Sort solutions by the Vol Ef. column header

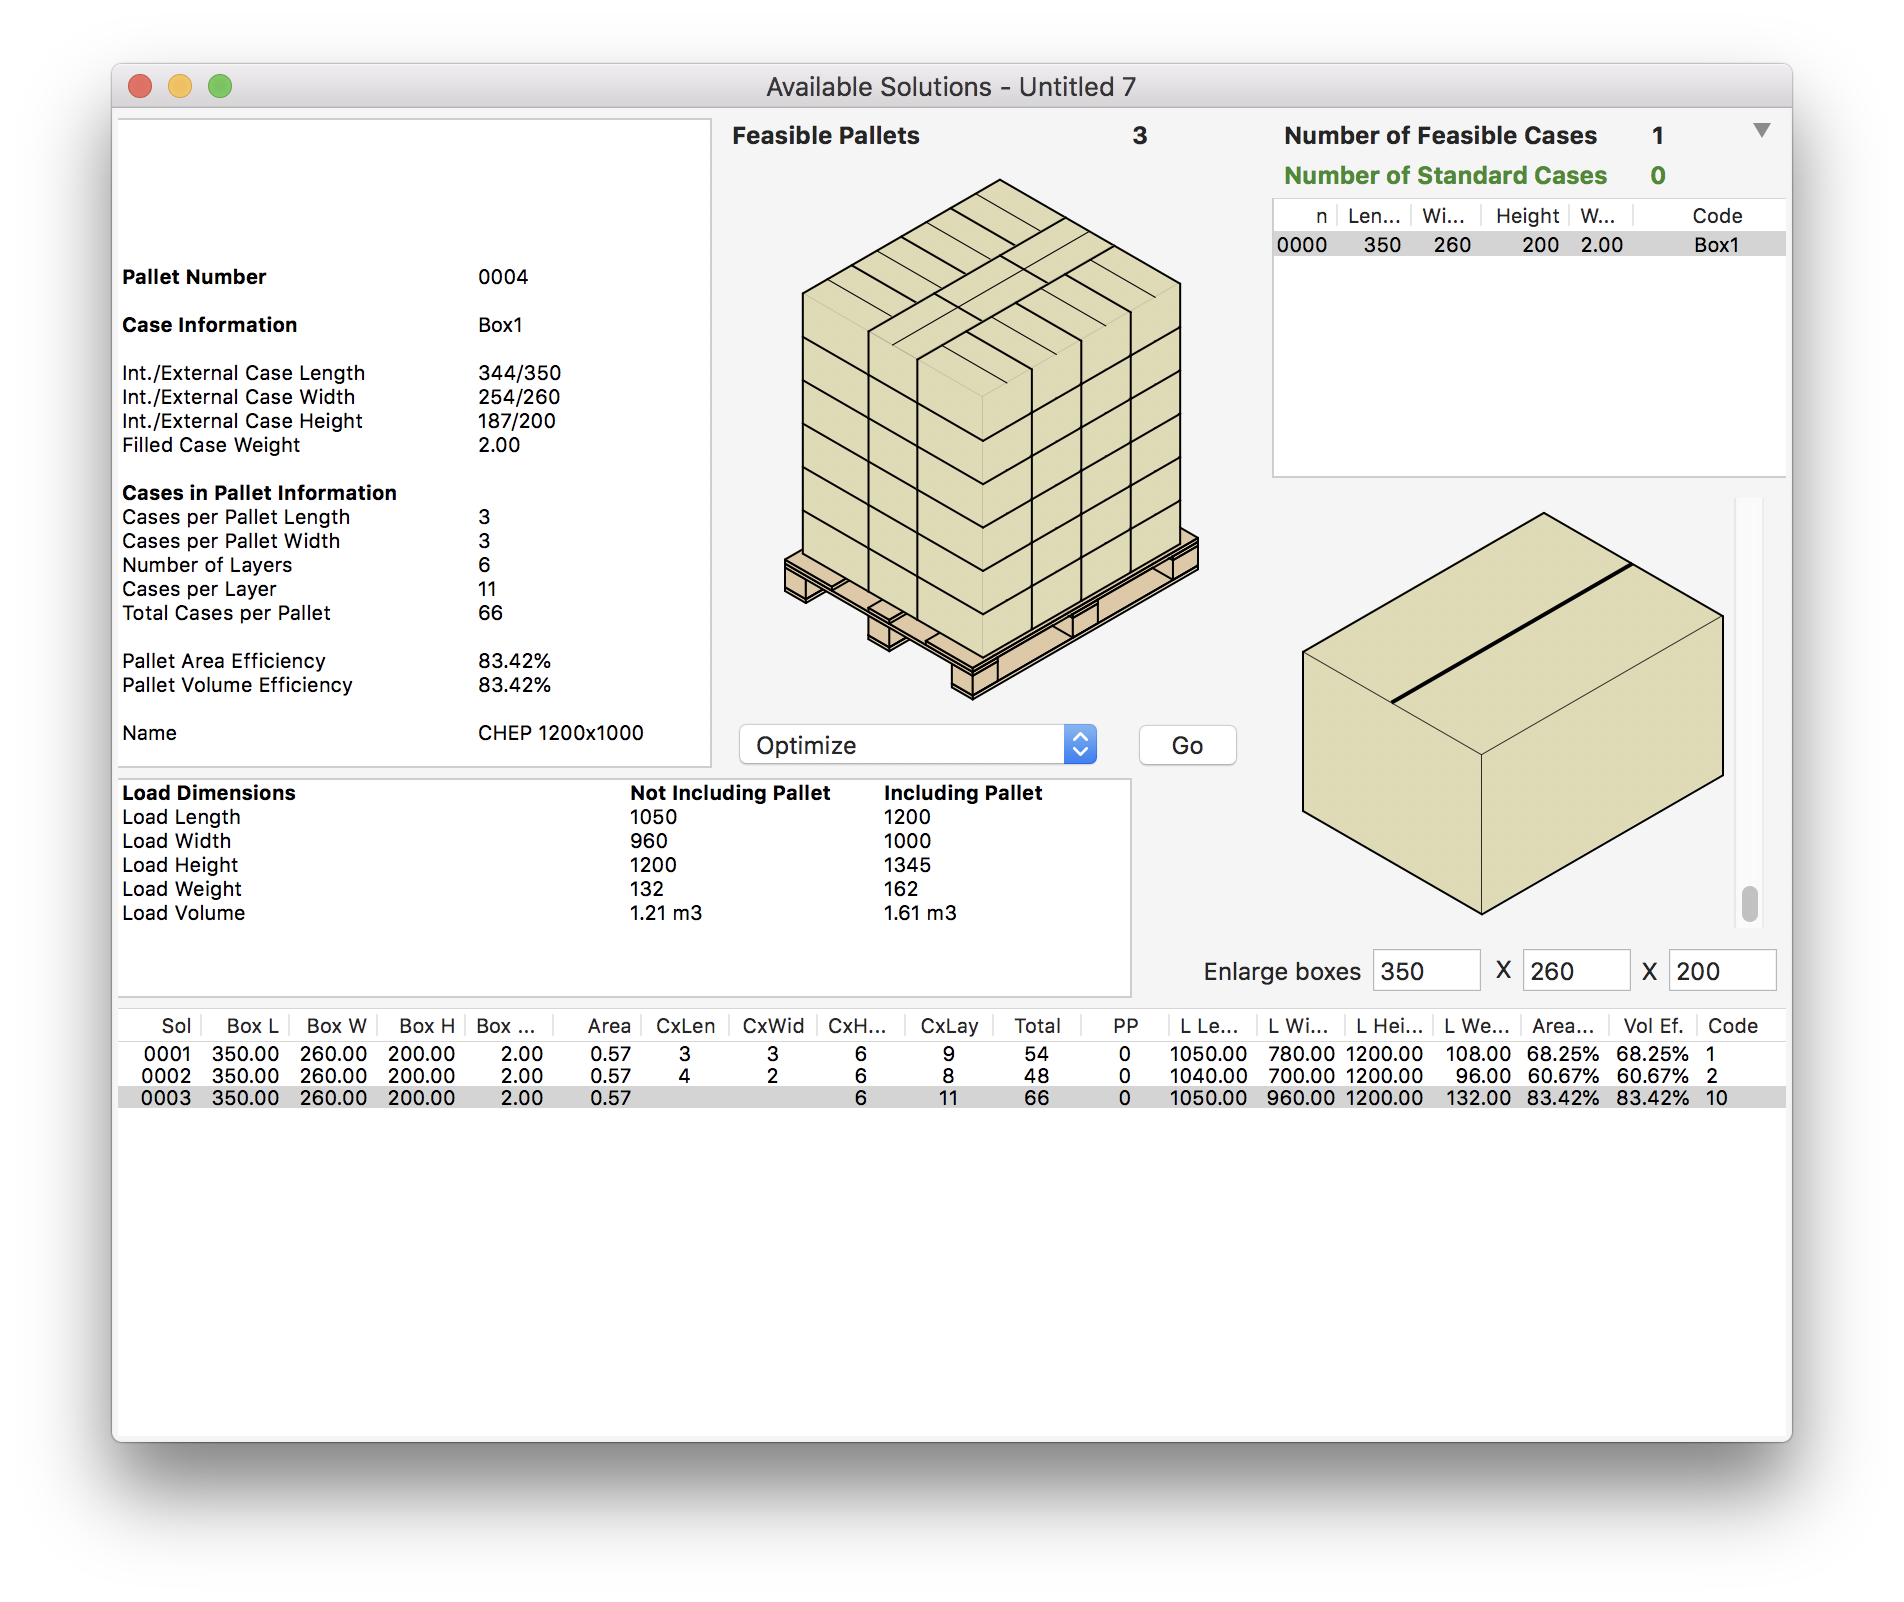coord(1653,1026)
